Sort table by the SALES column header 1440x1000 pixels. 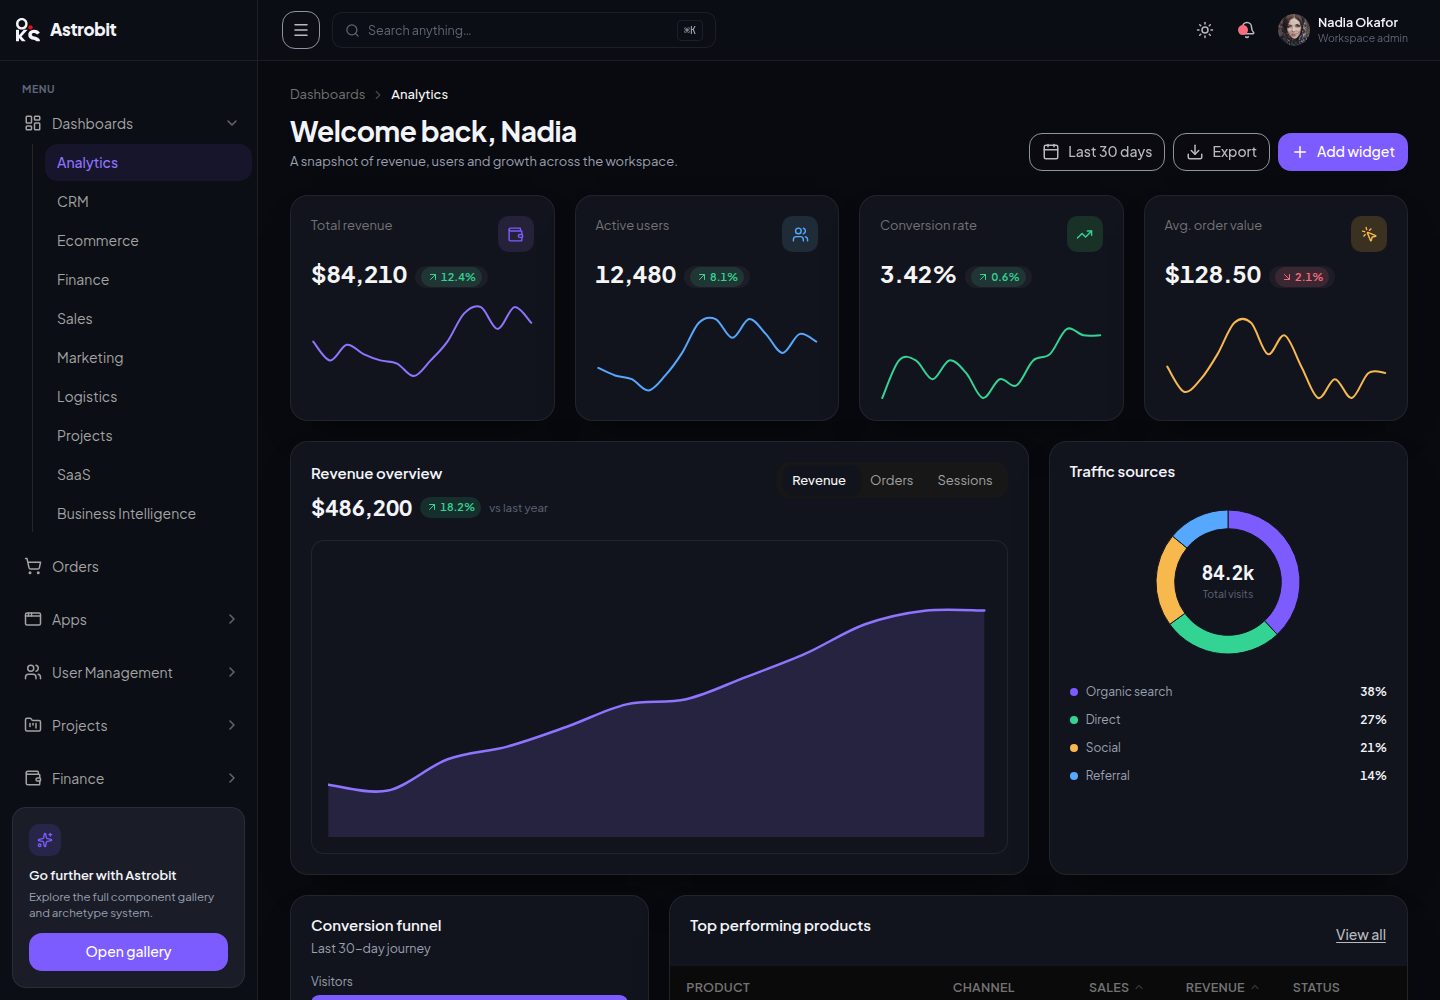(1116, 987)
